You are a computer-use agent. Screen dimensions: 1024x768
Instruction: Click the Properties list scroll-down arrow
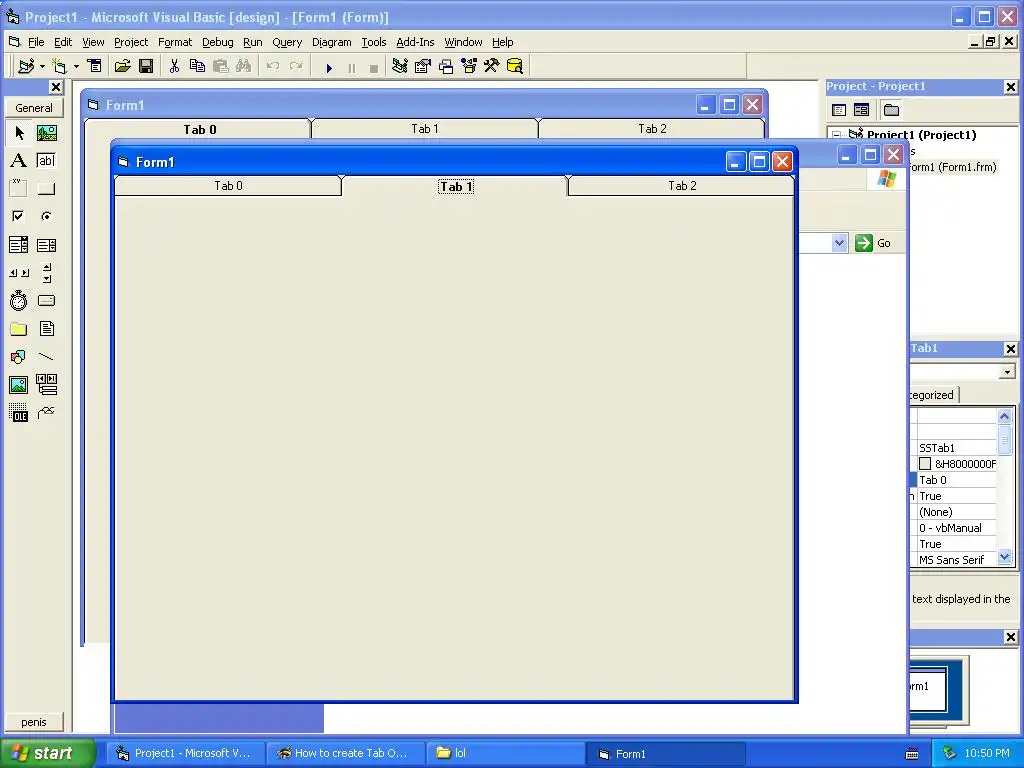coord(1004,557)
